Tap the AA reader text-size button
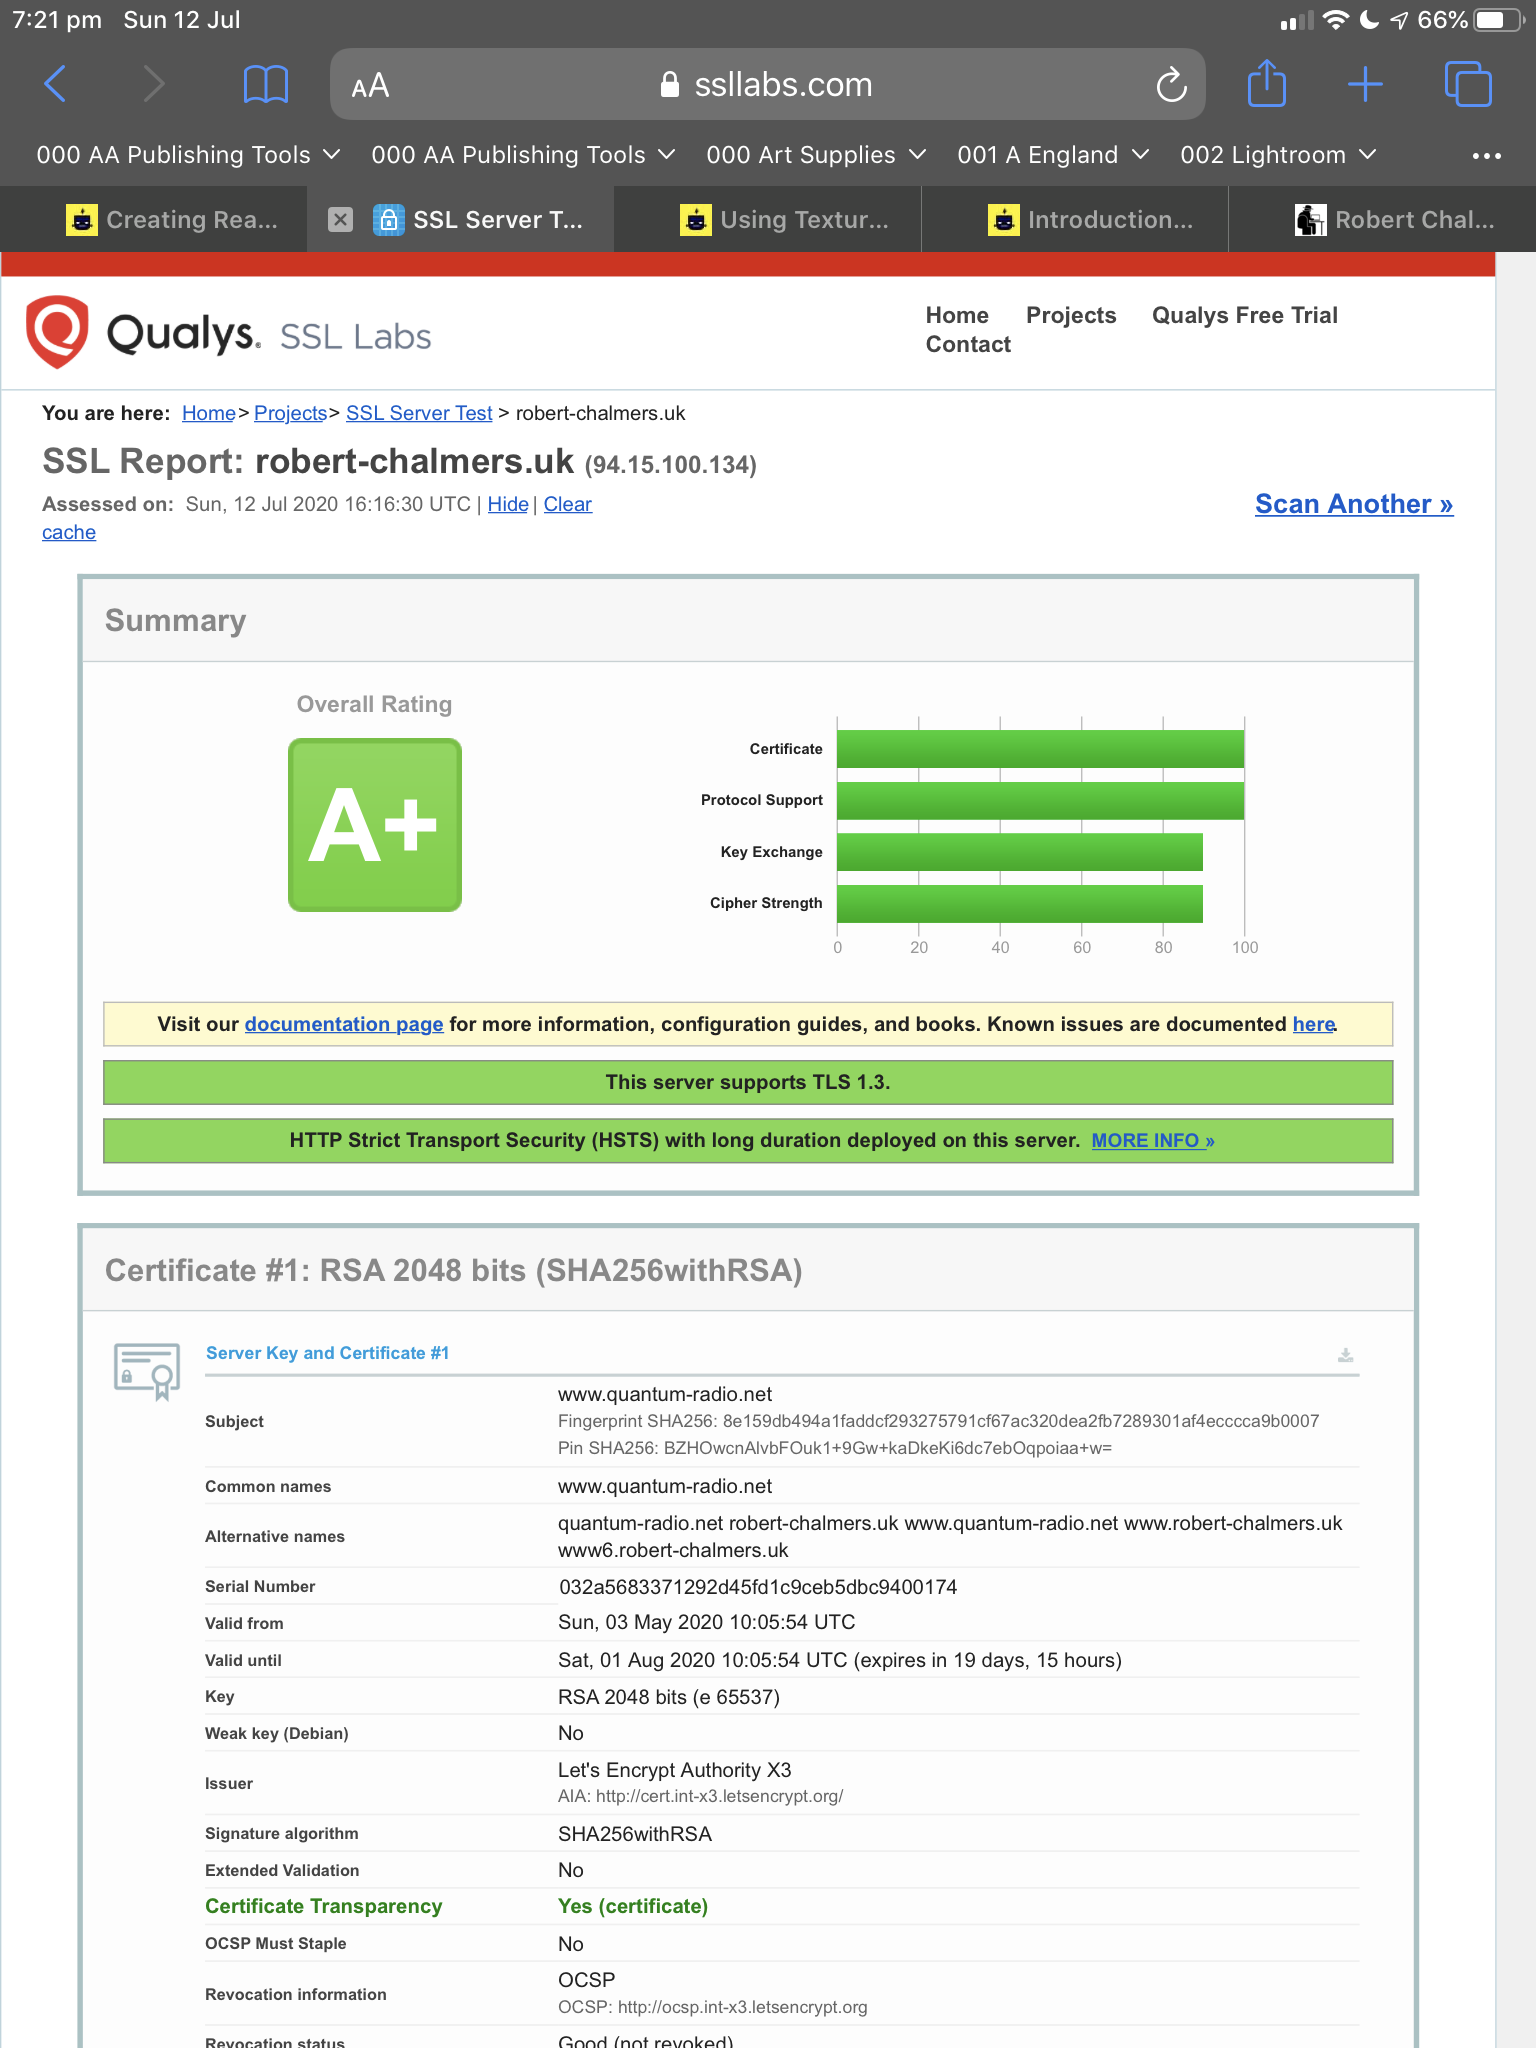This screenshot has height=2048, width=1536. coord(370,86)
